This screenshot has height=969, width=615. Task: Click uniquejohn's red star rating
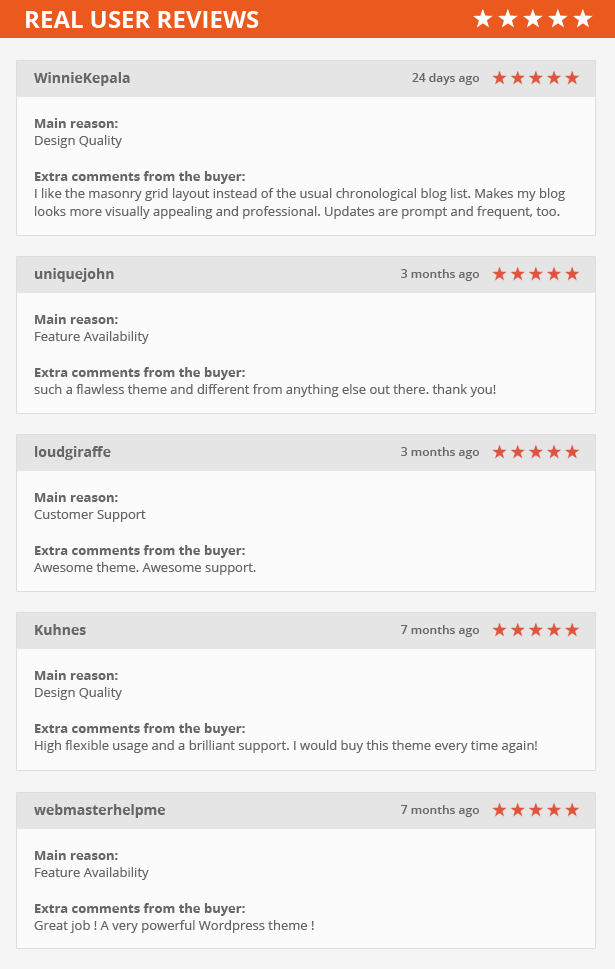click(536, 274)
